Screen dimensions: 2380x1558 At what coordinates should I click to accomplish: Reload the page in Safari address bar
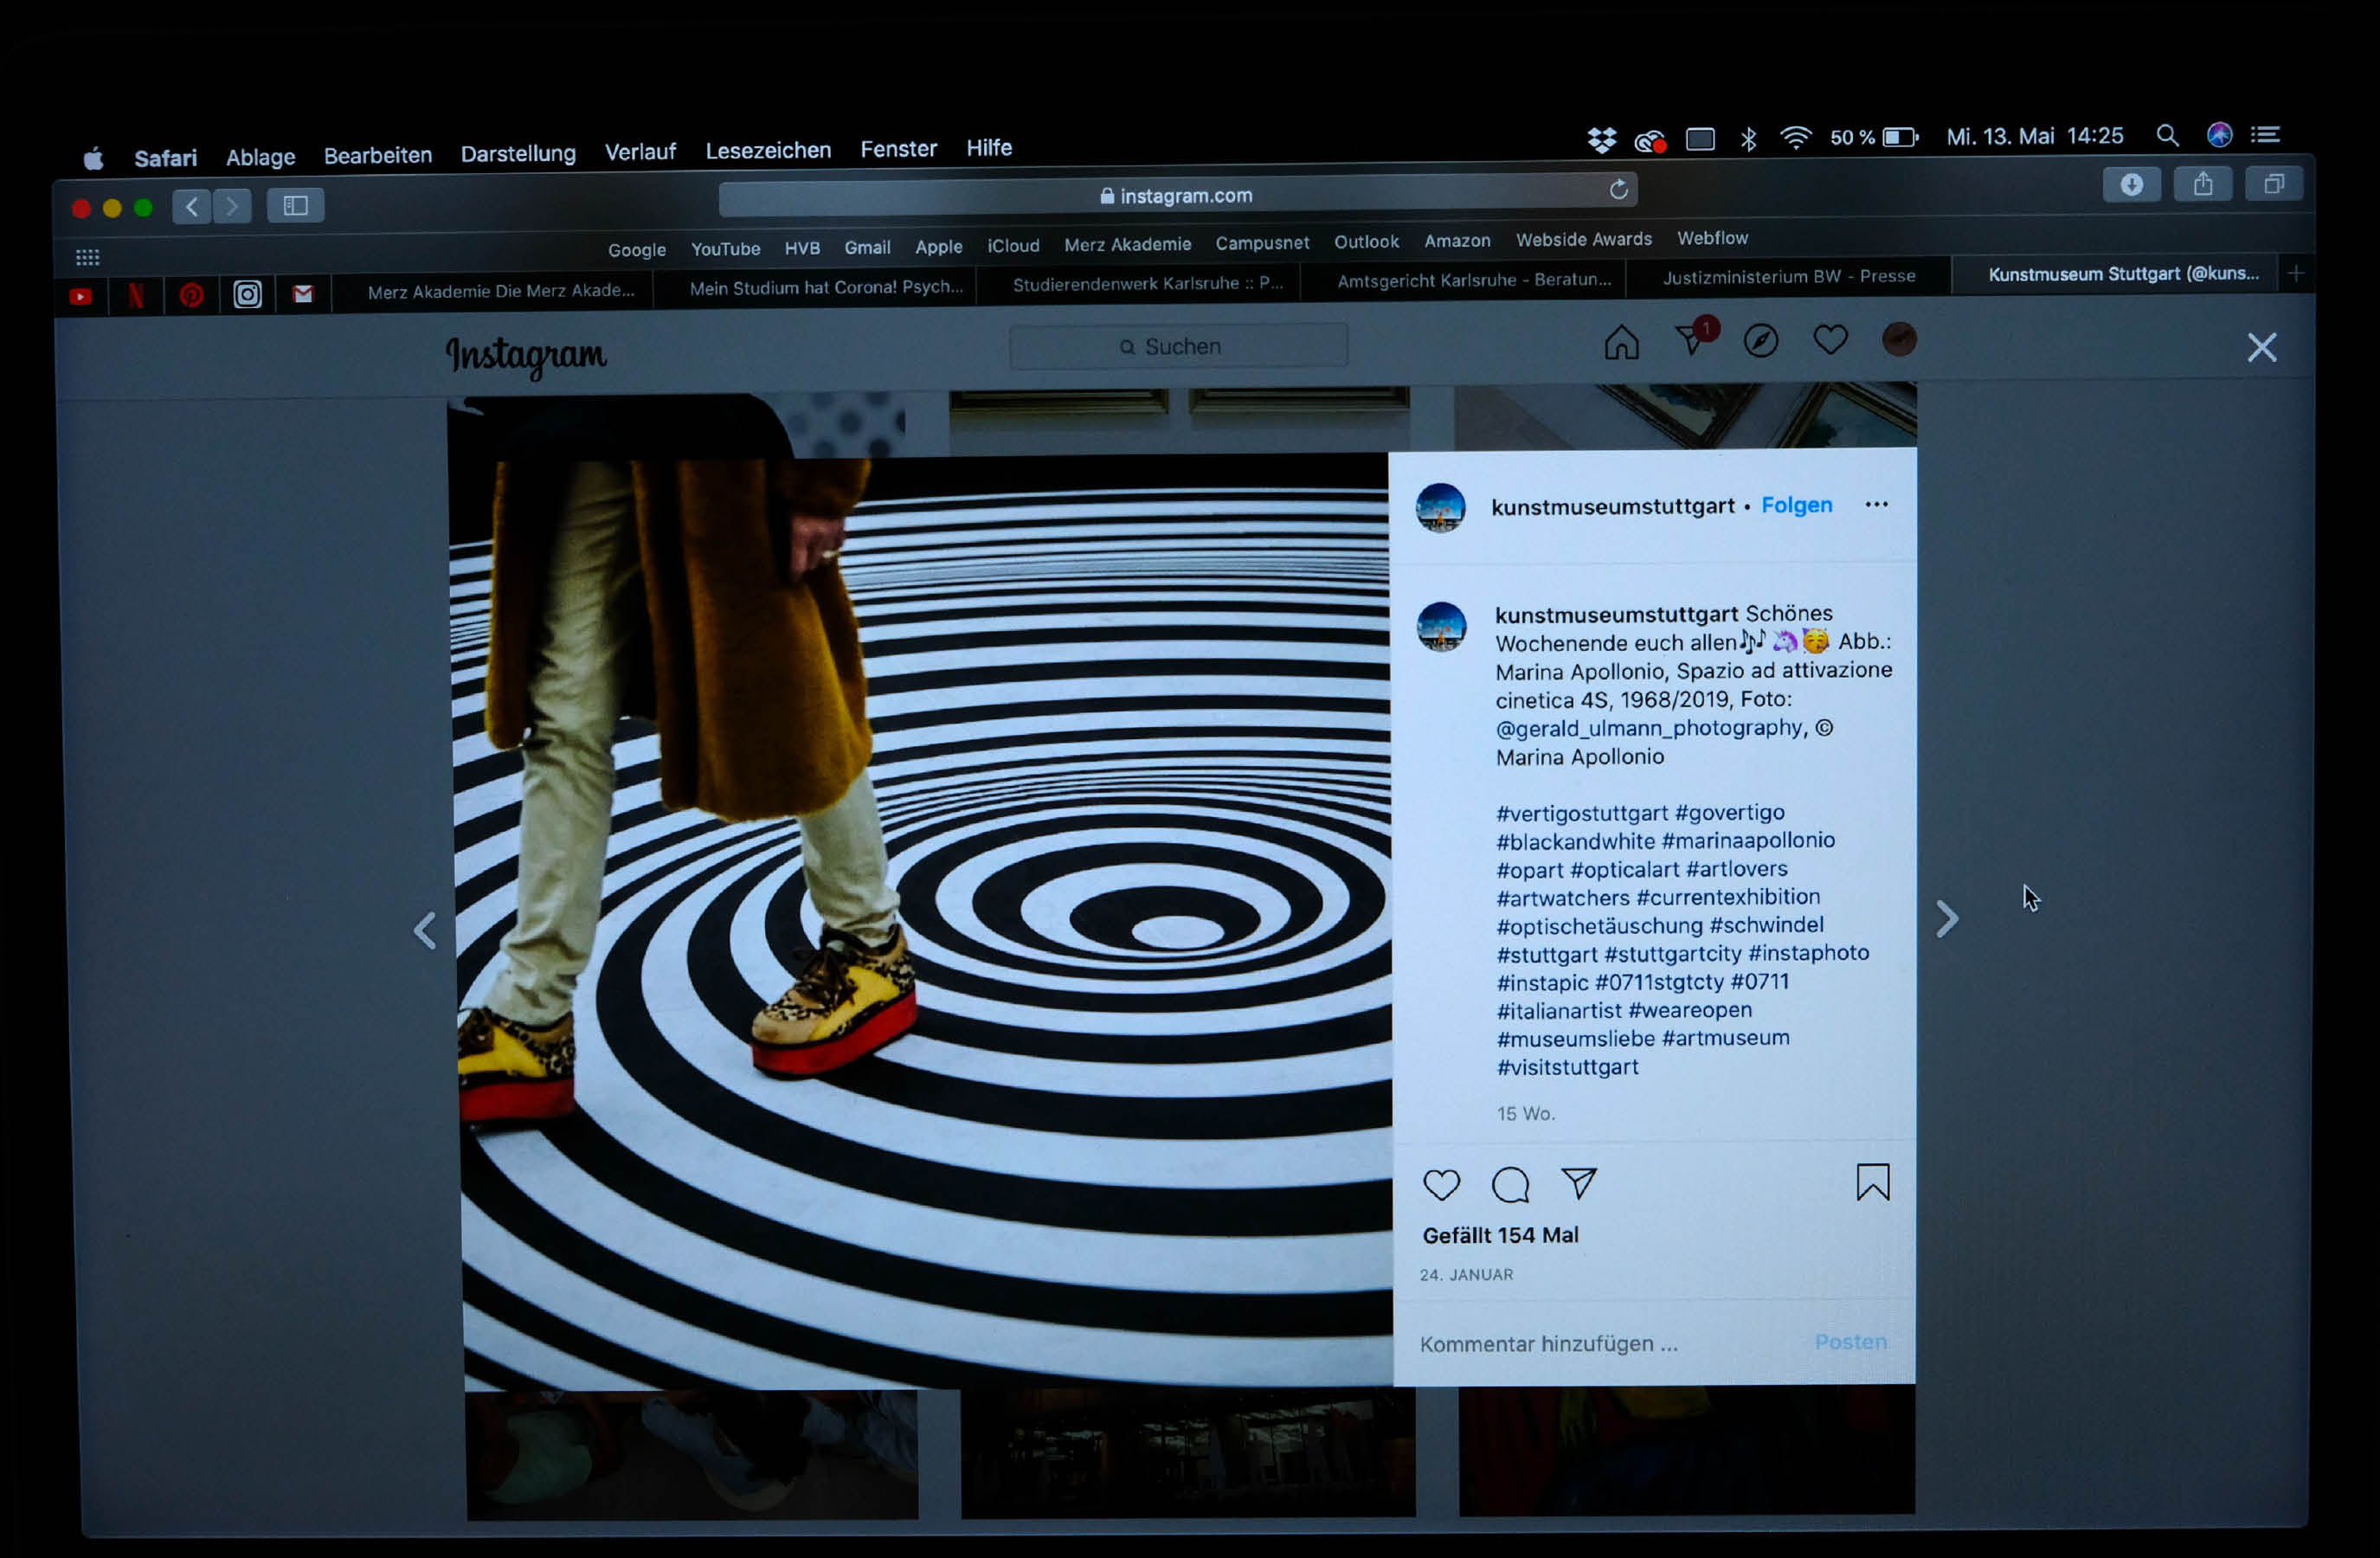click(1618, 190)
